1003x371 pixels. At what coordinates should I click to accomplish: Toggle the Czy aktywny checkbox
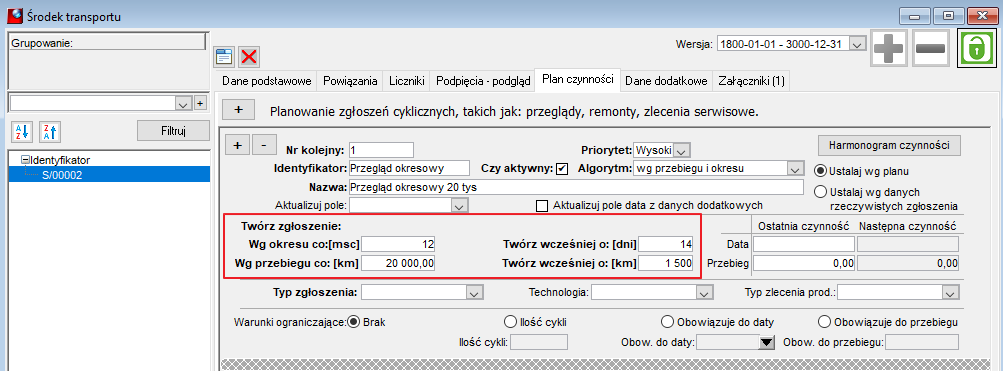coord(562,169)
